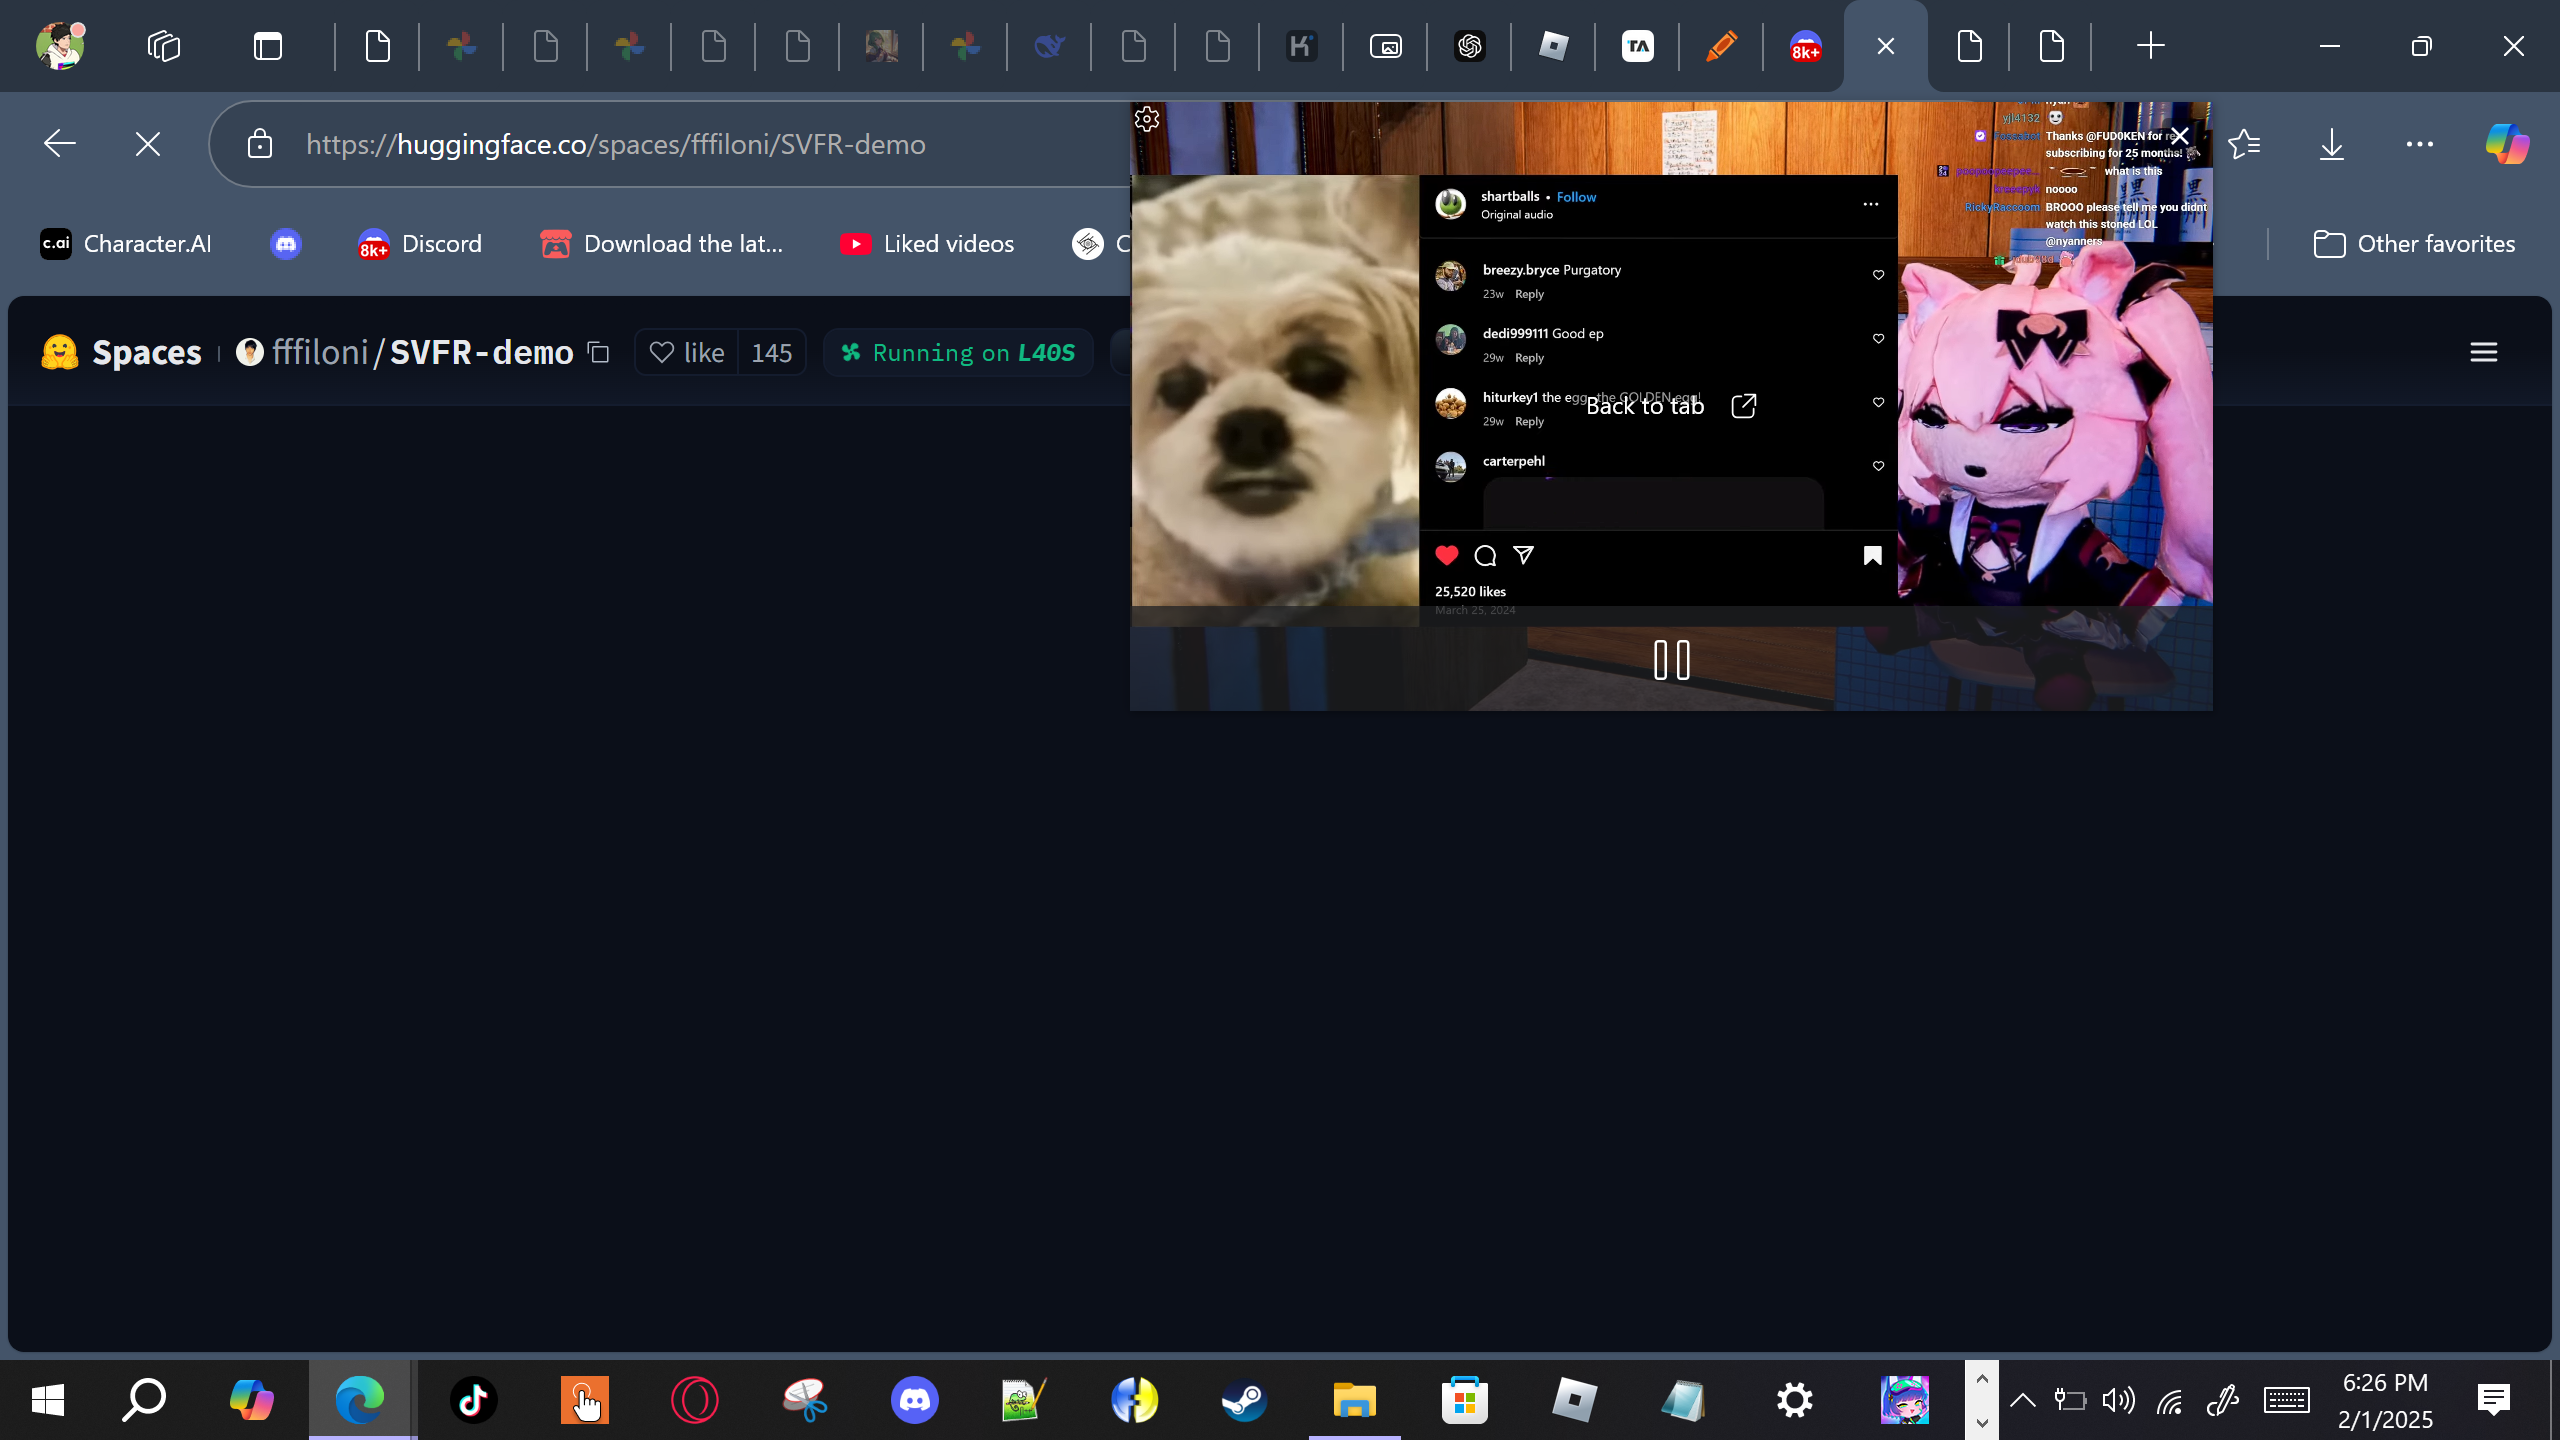Screen dimensions: 2560x1440
Task: Click the address bar URL
Action: [615, 145]
